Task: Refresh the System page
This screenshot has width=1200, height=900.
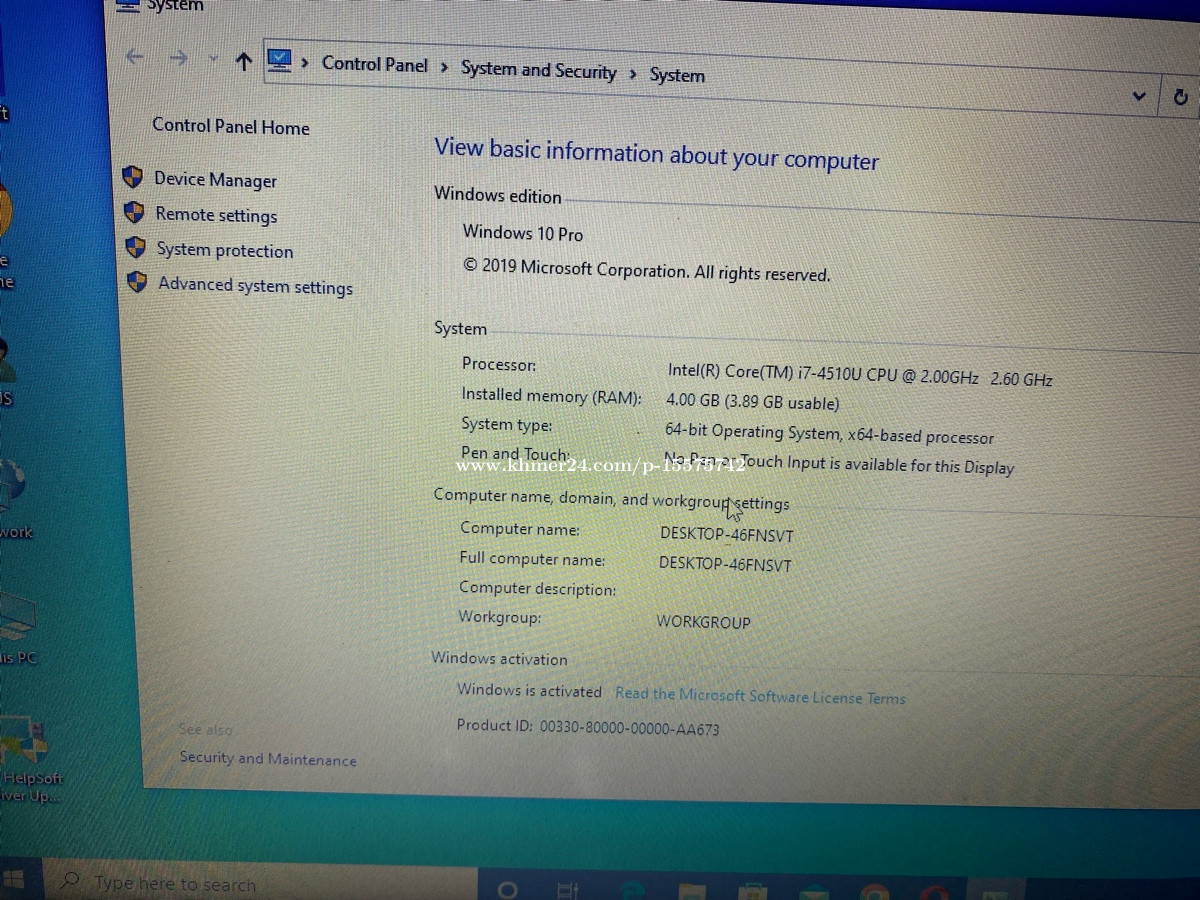Action: [1180, 97]
